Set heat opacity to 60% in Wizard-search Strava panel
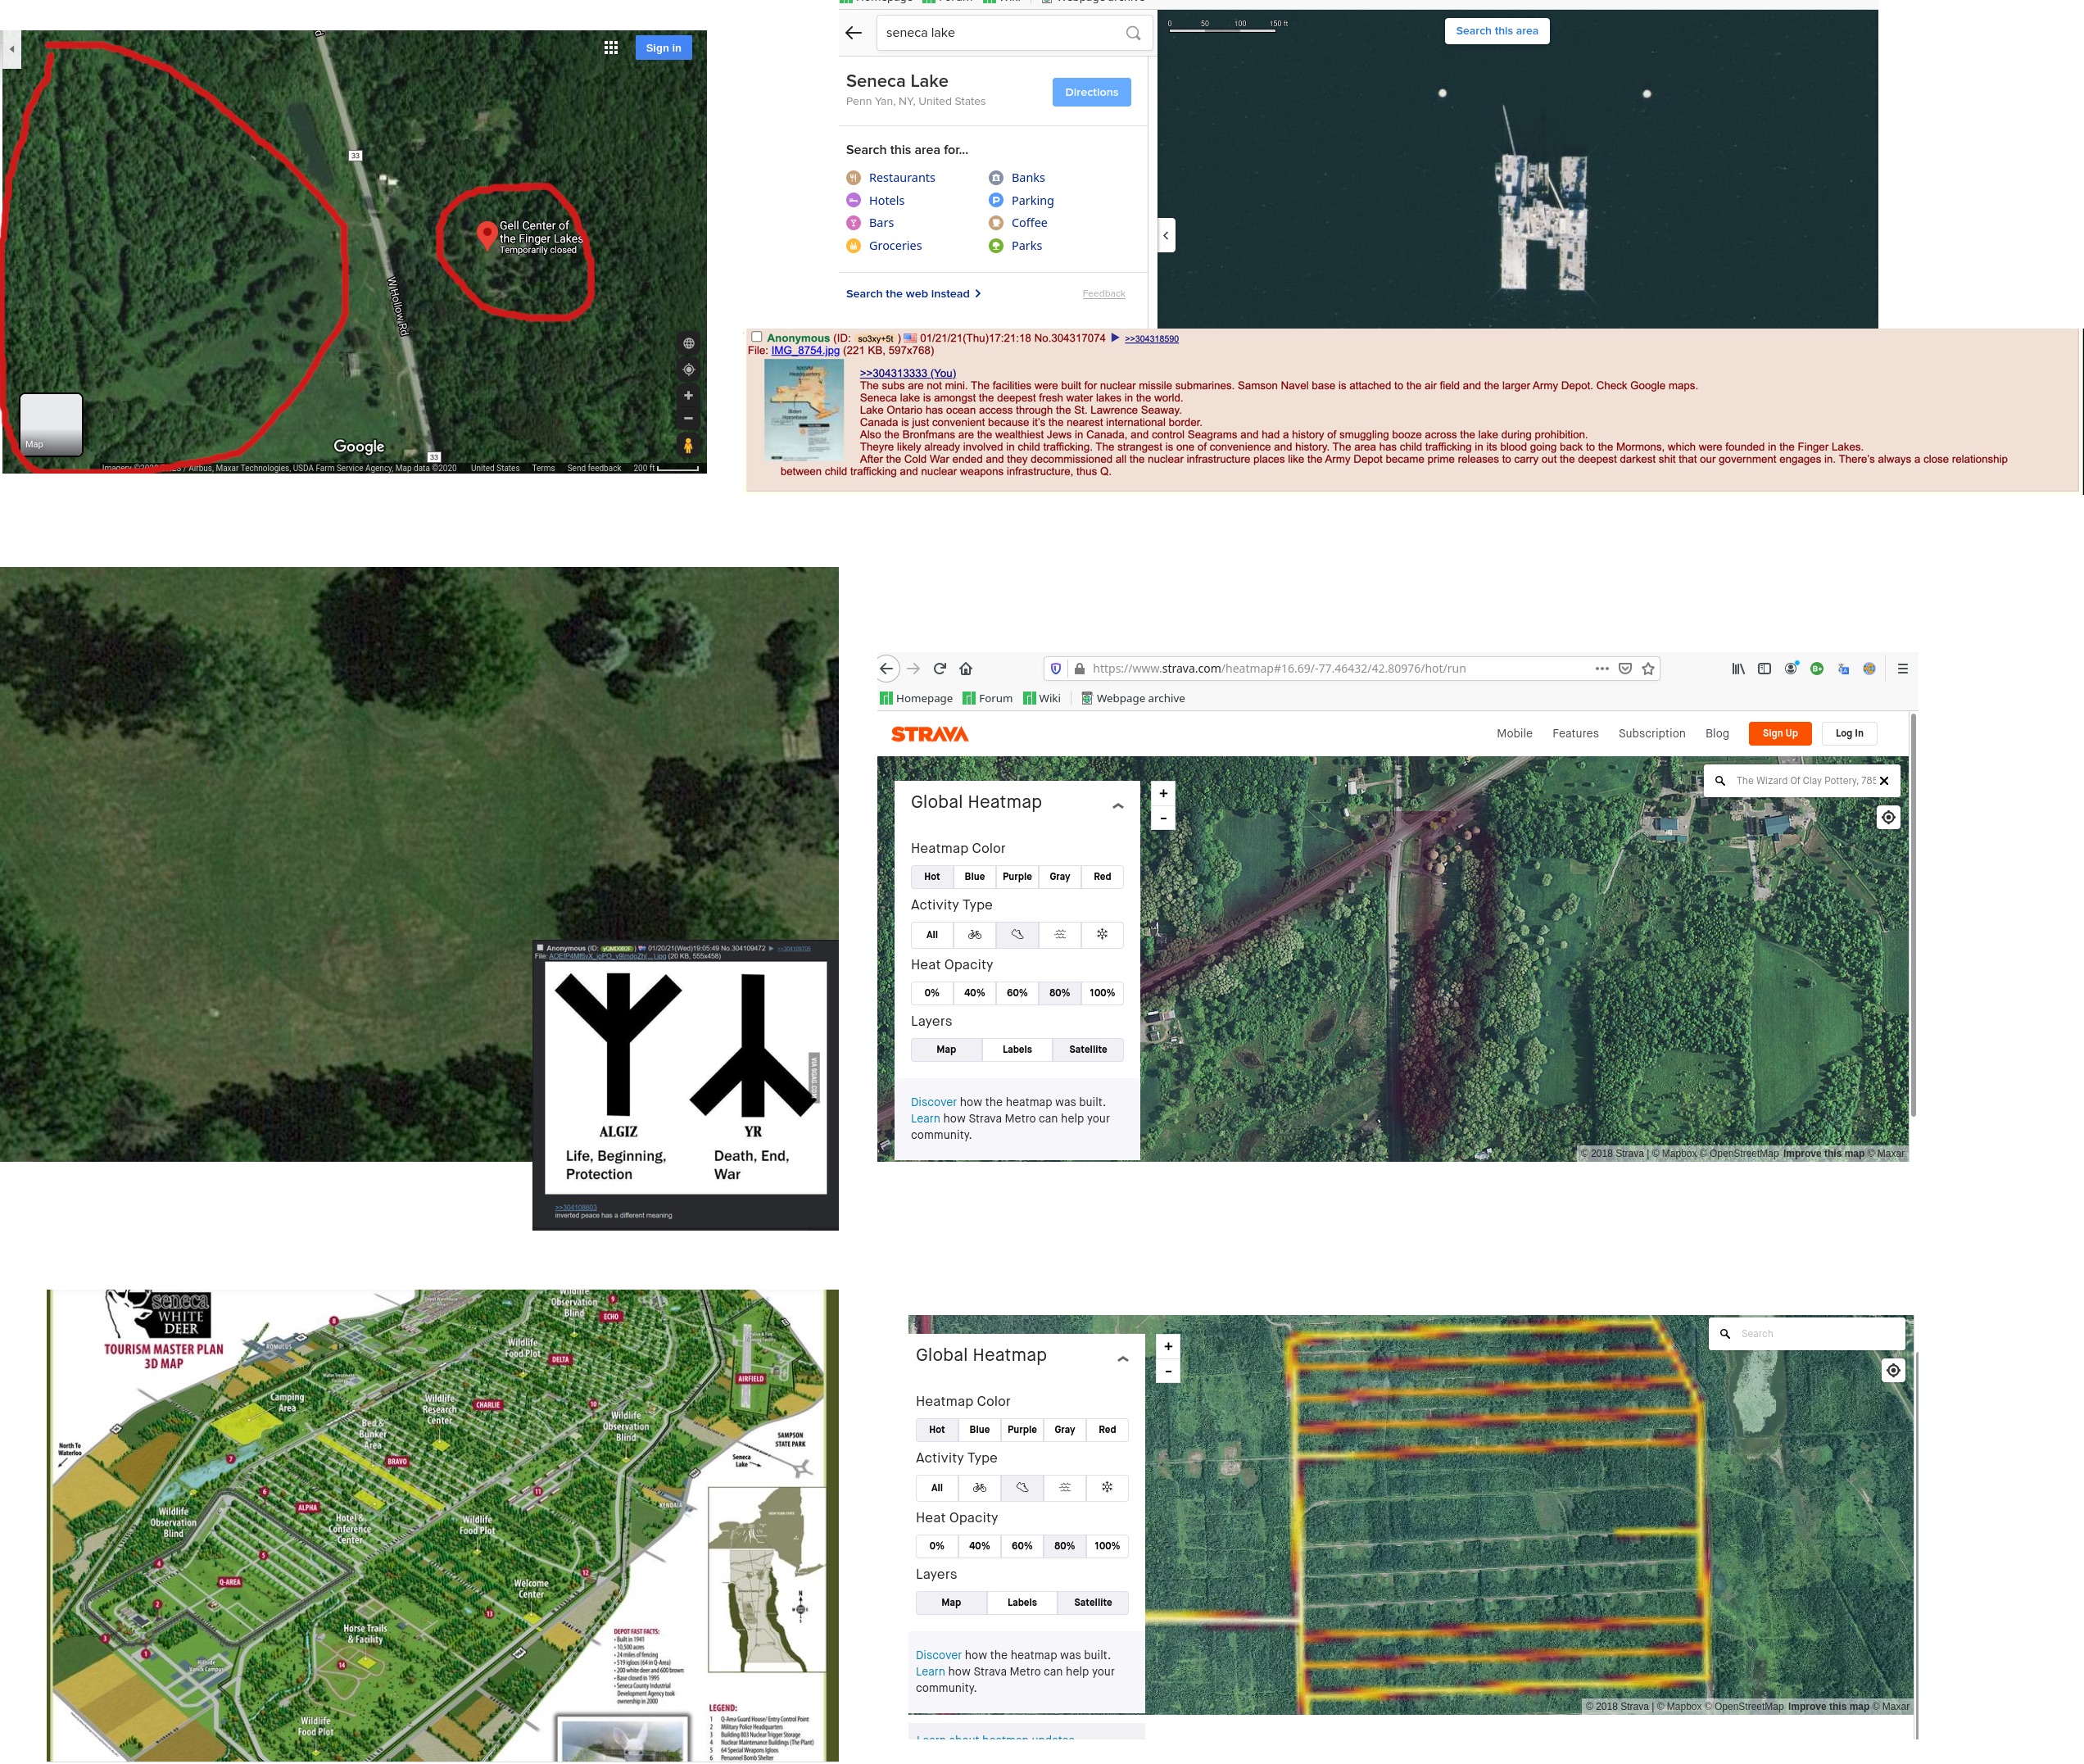 1017,993
